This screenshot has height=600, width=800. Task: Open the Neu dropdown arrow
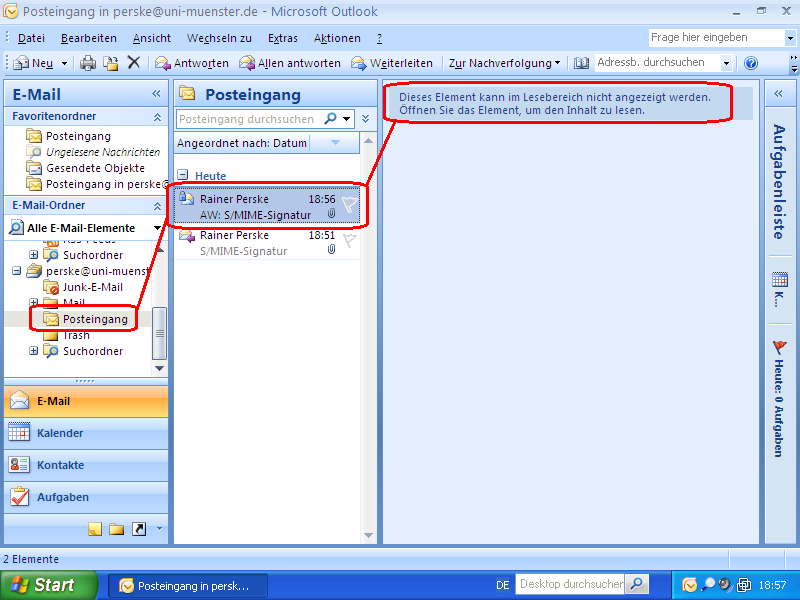pos(64,62)
